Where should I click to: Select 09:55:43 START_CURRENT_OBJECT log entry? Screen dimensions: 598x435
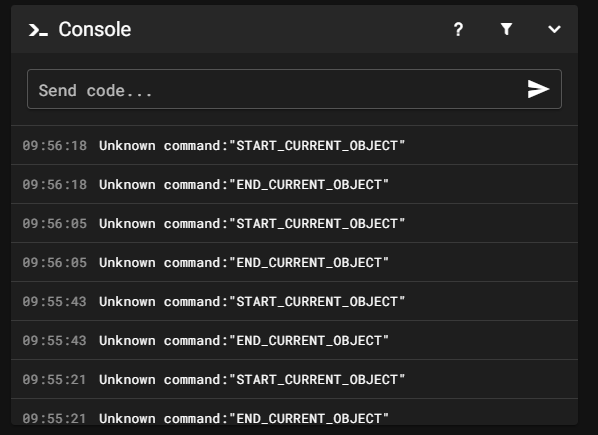pos(294,302)
